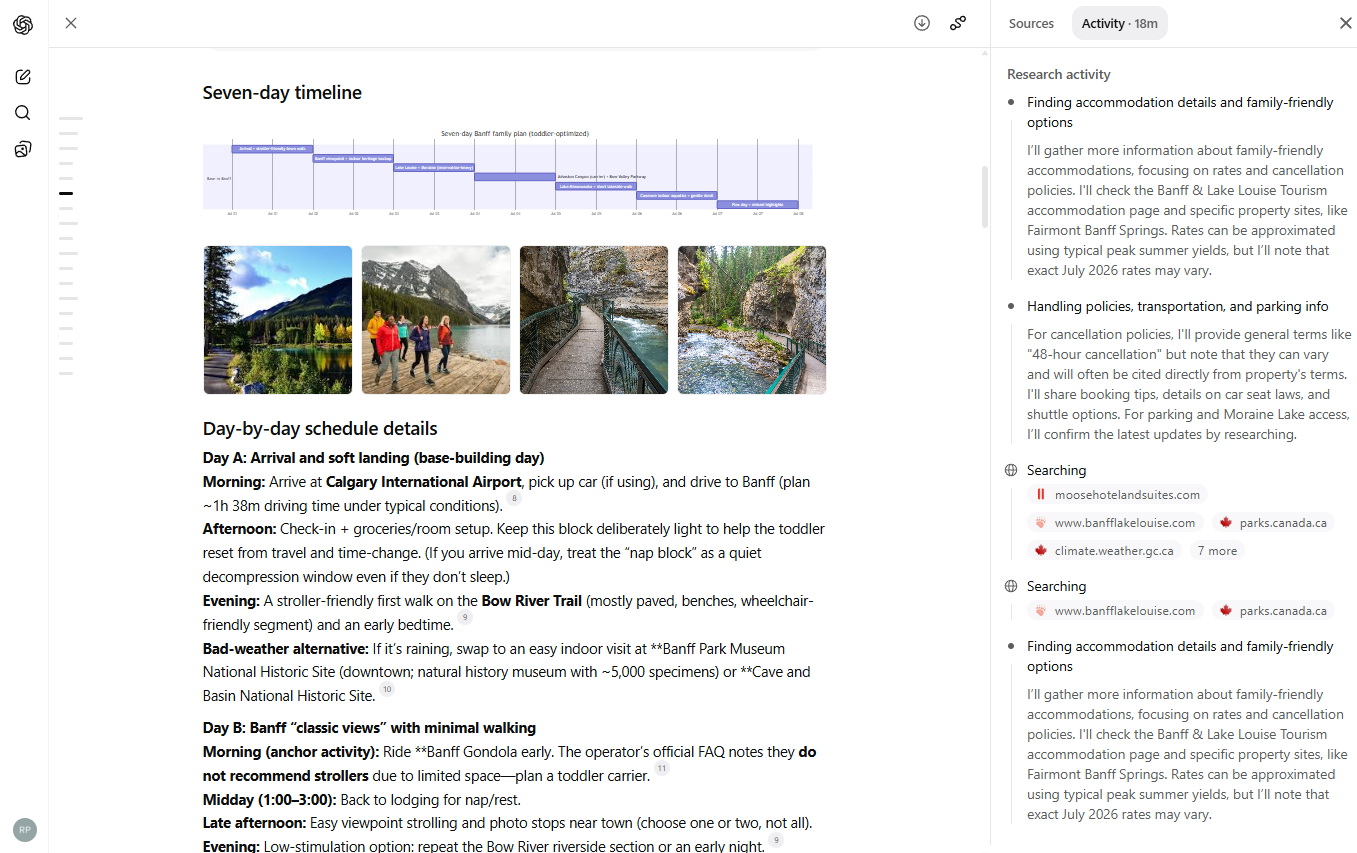Viewport: 1357px width, 853px height.
Task: Open the ChatGPT logo menu
Action: tap(23, 23)
